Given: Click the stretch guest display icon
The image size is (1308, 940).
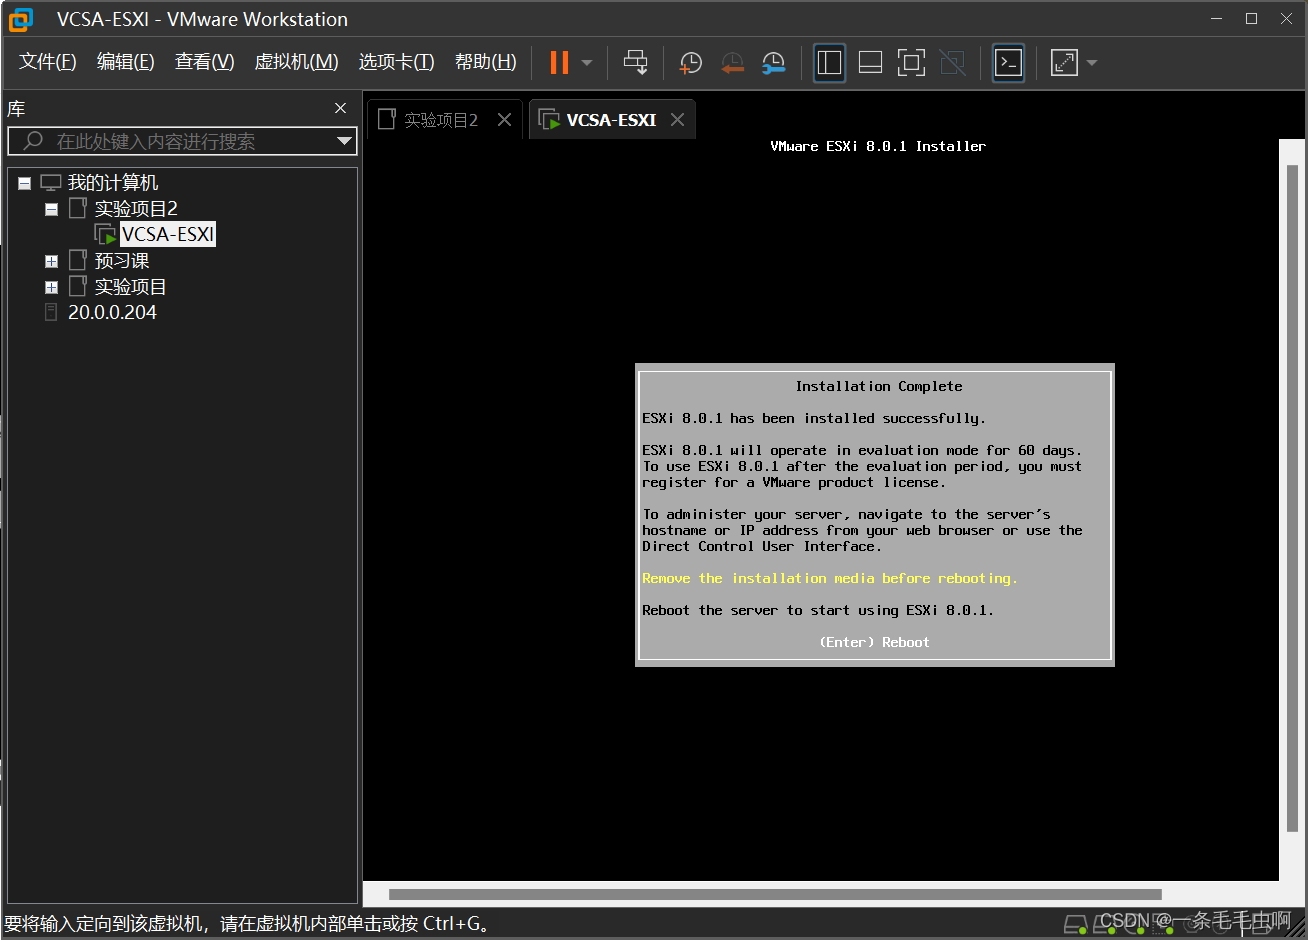Looking at the screenshot, I should [1065, 63].
